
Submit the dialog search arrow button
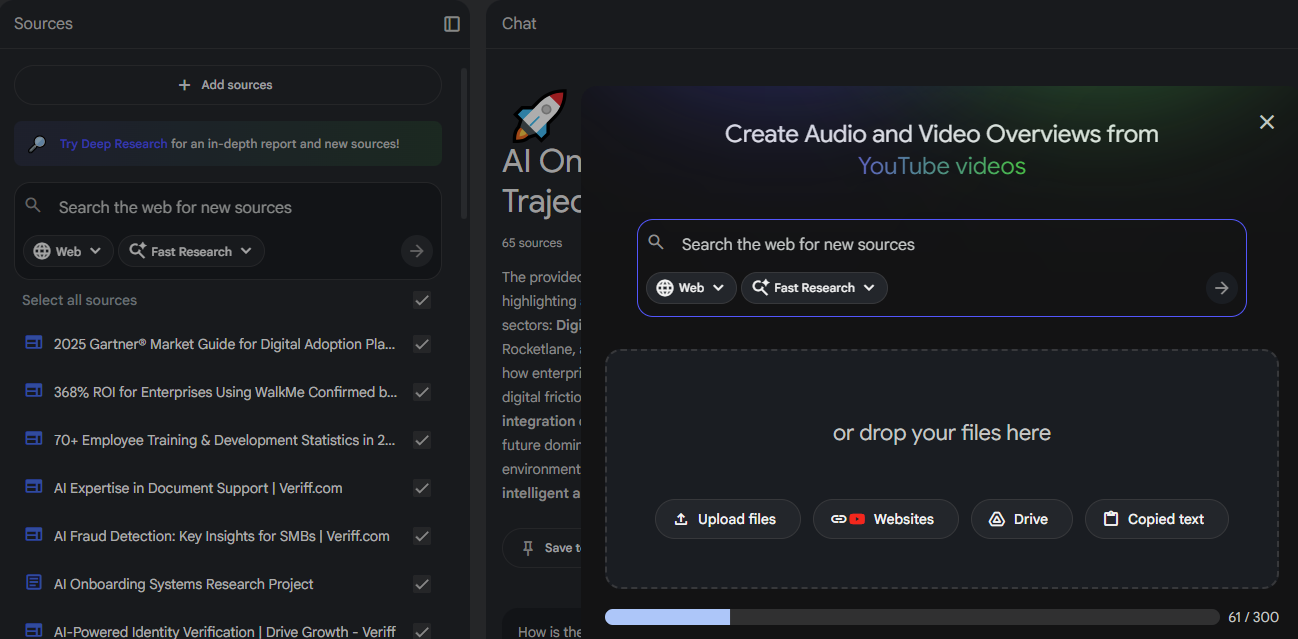point(1221,288)
